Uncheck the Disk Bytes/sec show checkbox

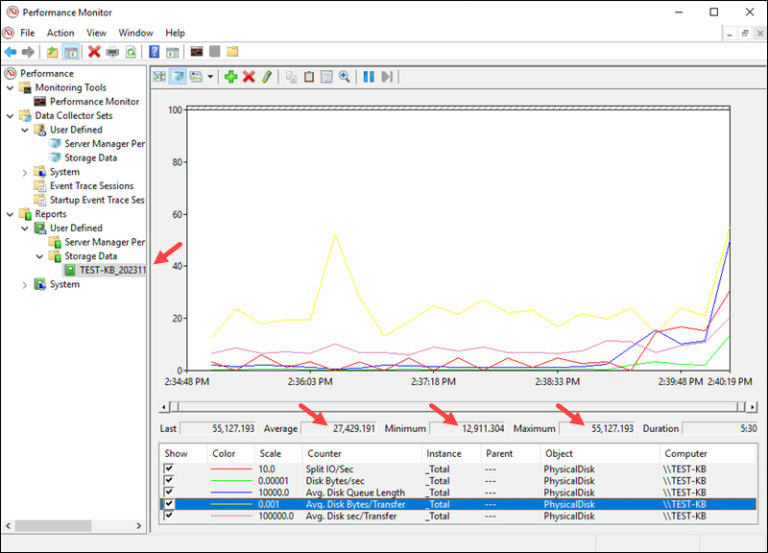[169, 480]
